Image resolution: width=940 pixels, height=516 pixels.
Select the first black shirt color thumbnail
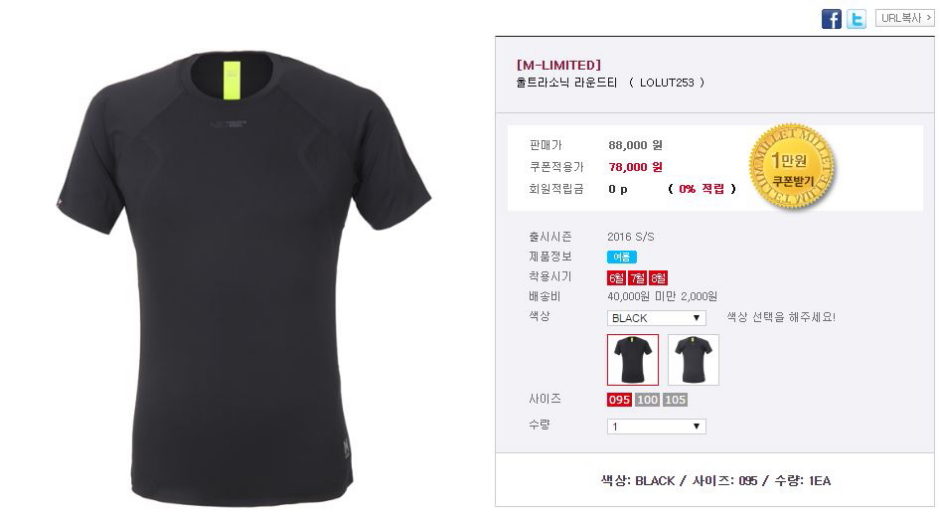[632, 360]
